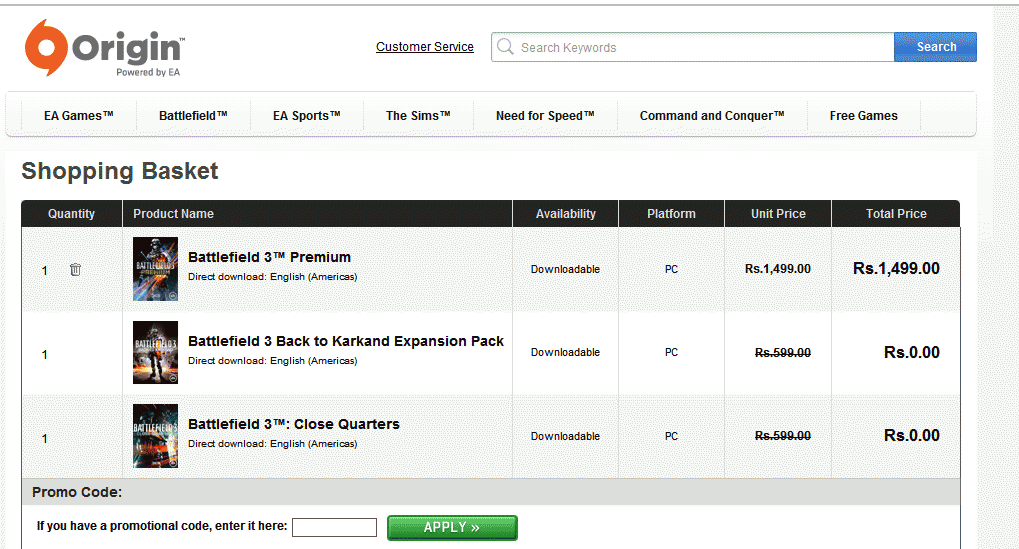Focus the Search Keywords field
Screen dimensions: 1019x549
[x=700, y=47]
